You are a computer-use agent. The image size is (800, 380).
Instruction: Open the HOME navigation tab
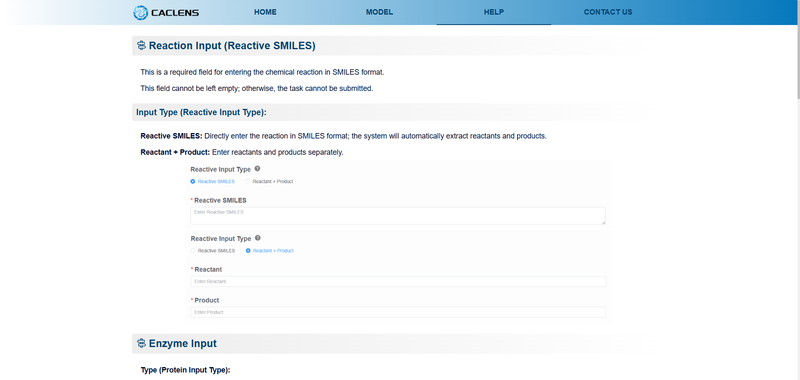tap(265, 12)
